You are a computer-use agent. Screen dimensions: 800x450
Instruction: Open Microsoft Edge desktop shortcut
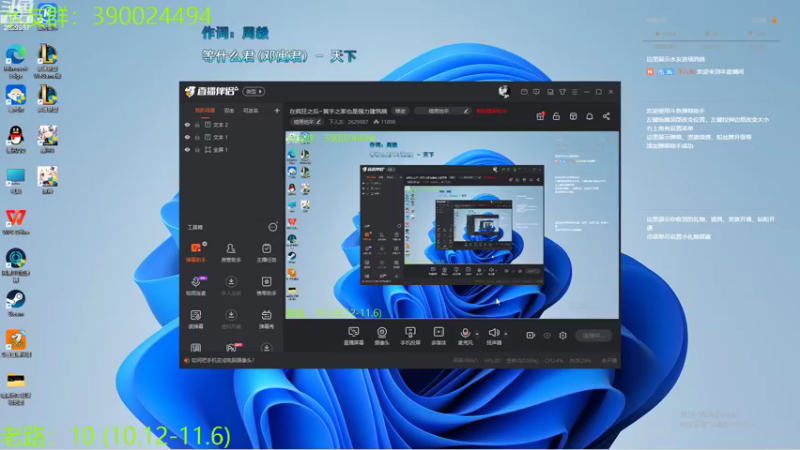16,61
